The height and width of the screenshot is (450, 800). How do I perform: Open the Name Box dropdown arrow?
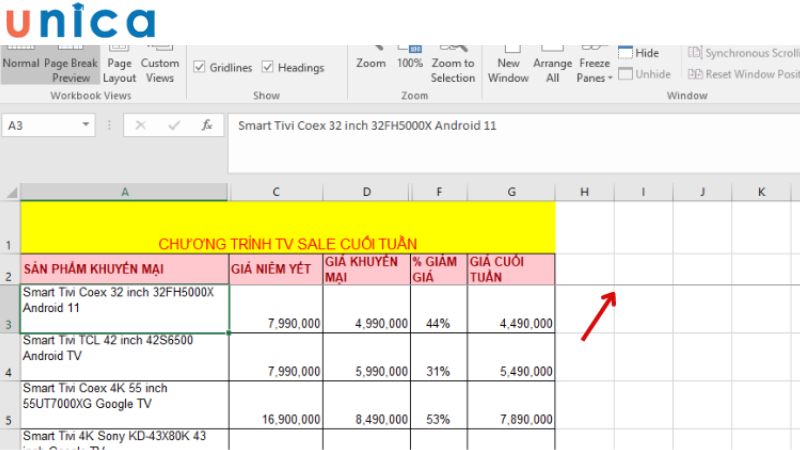[86, 126]
